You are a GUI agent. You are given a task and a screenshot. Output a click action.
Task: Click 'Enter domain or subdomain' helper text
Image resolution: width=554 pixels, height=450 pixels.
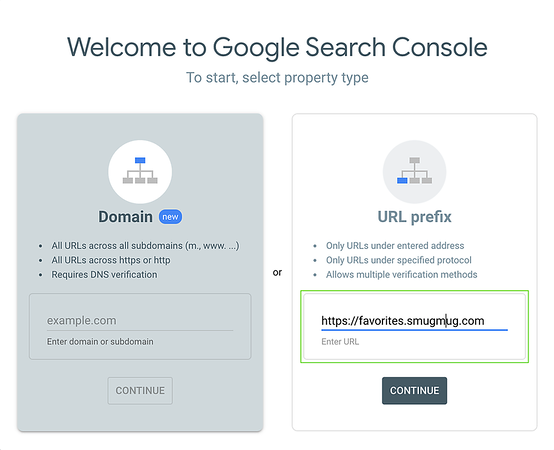click(100, 342)
